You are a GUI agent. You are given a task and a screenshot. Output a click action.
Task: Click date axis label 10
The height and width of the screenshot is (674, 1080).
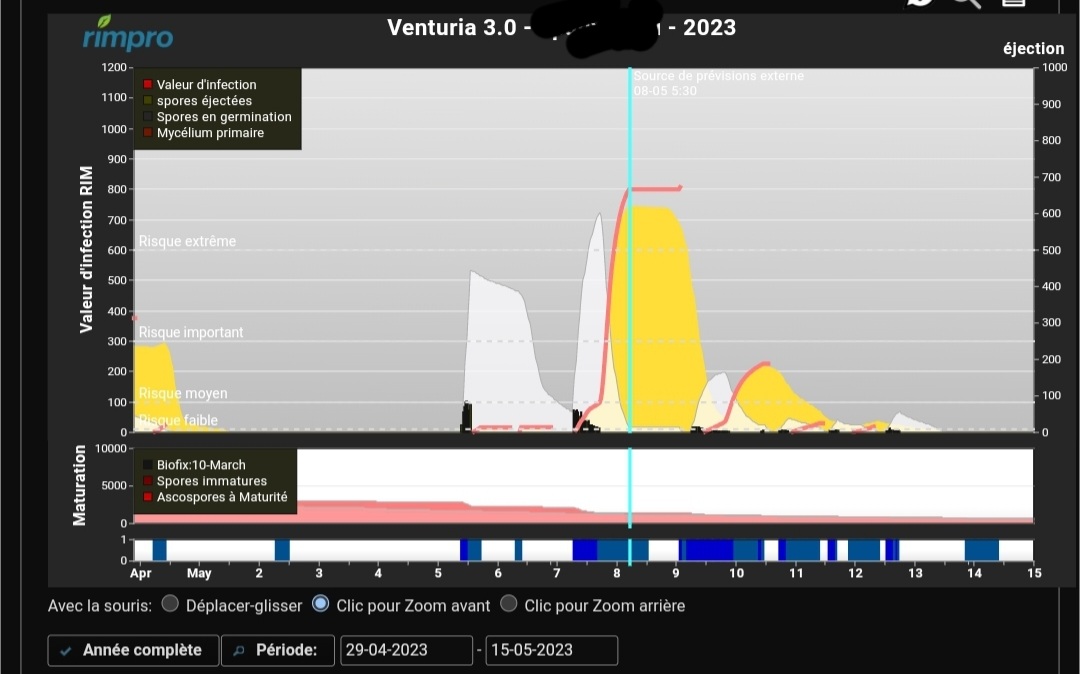click(x=736, y=573)
